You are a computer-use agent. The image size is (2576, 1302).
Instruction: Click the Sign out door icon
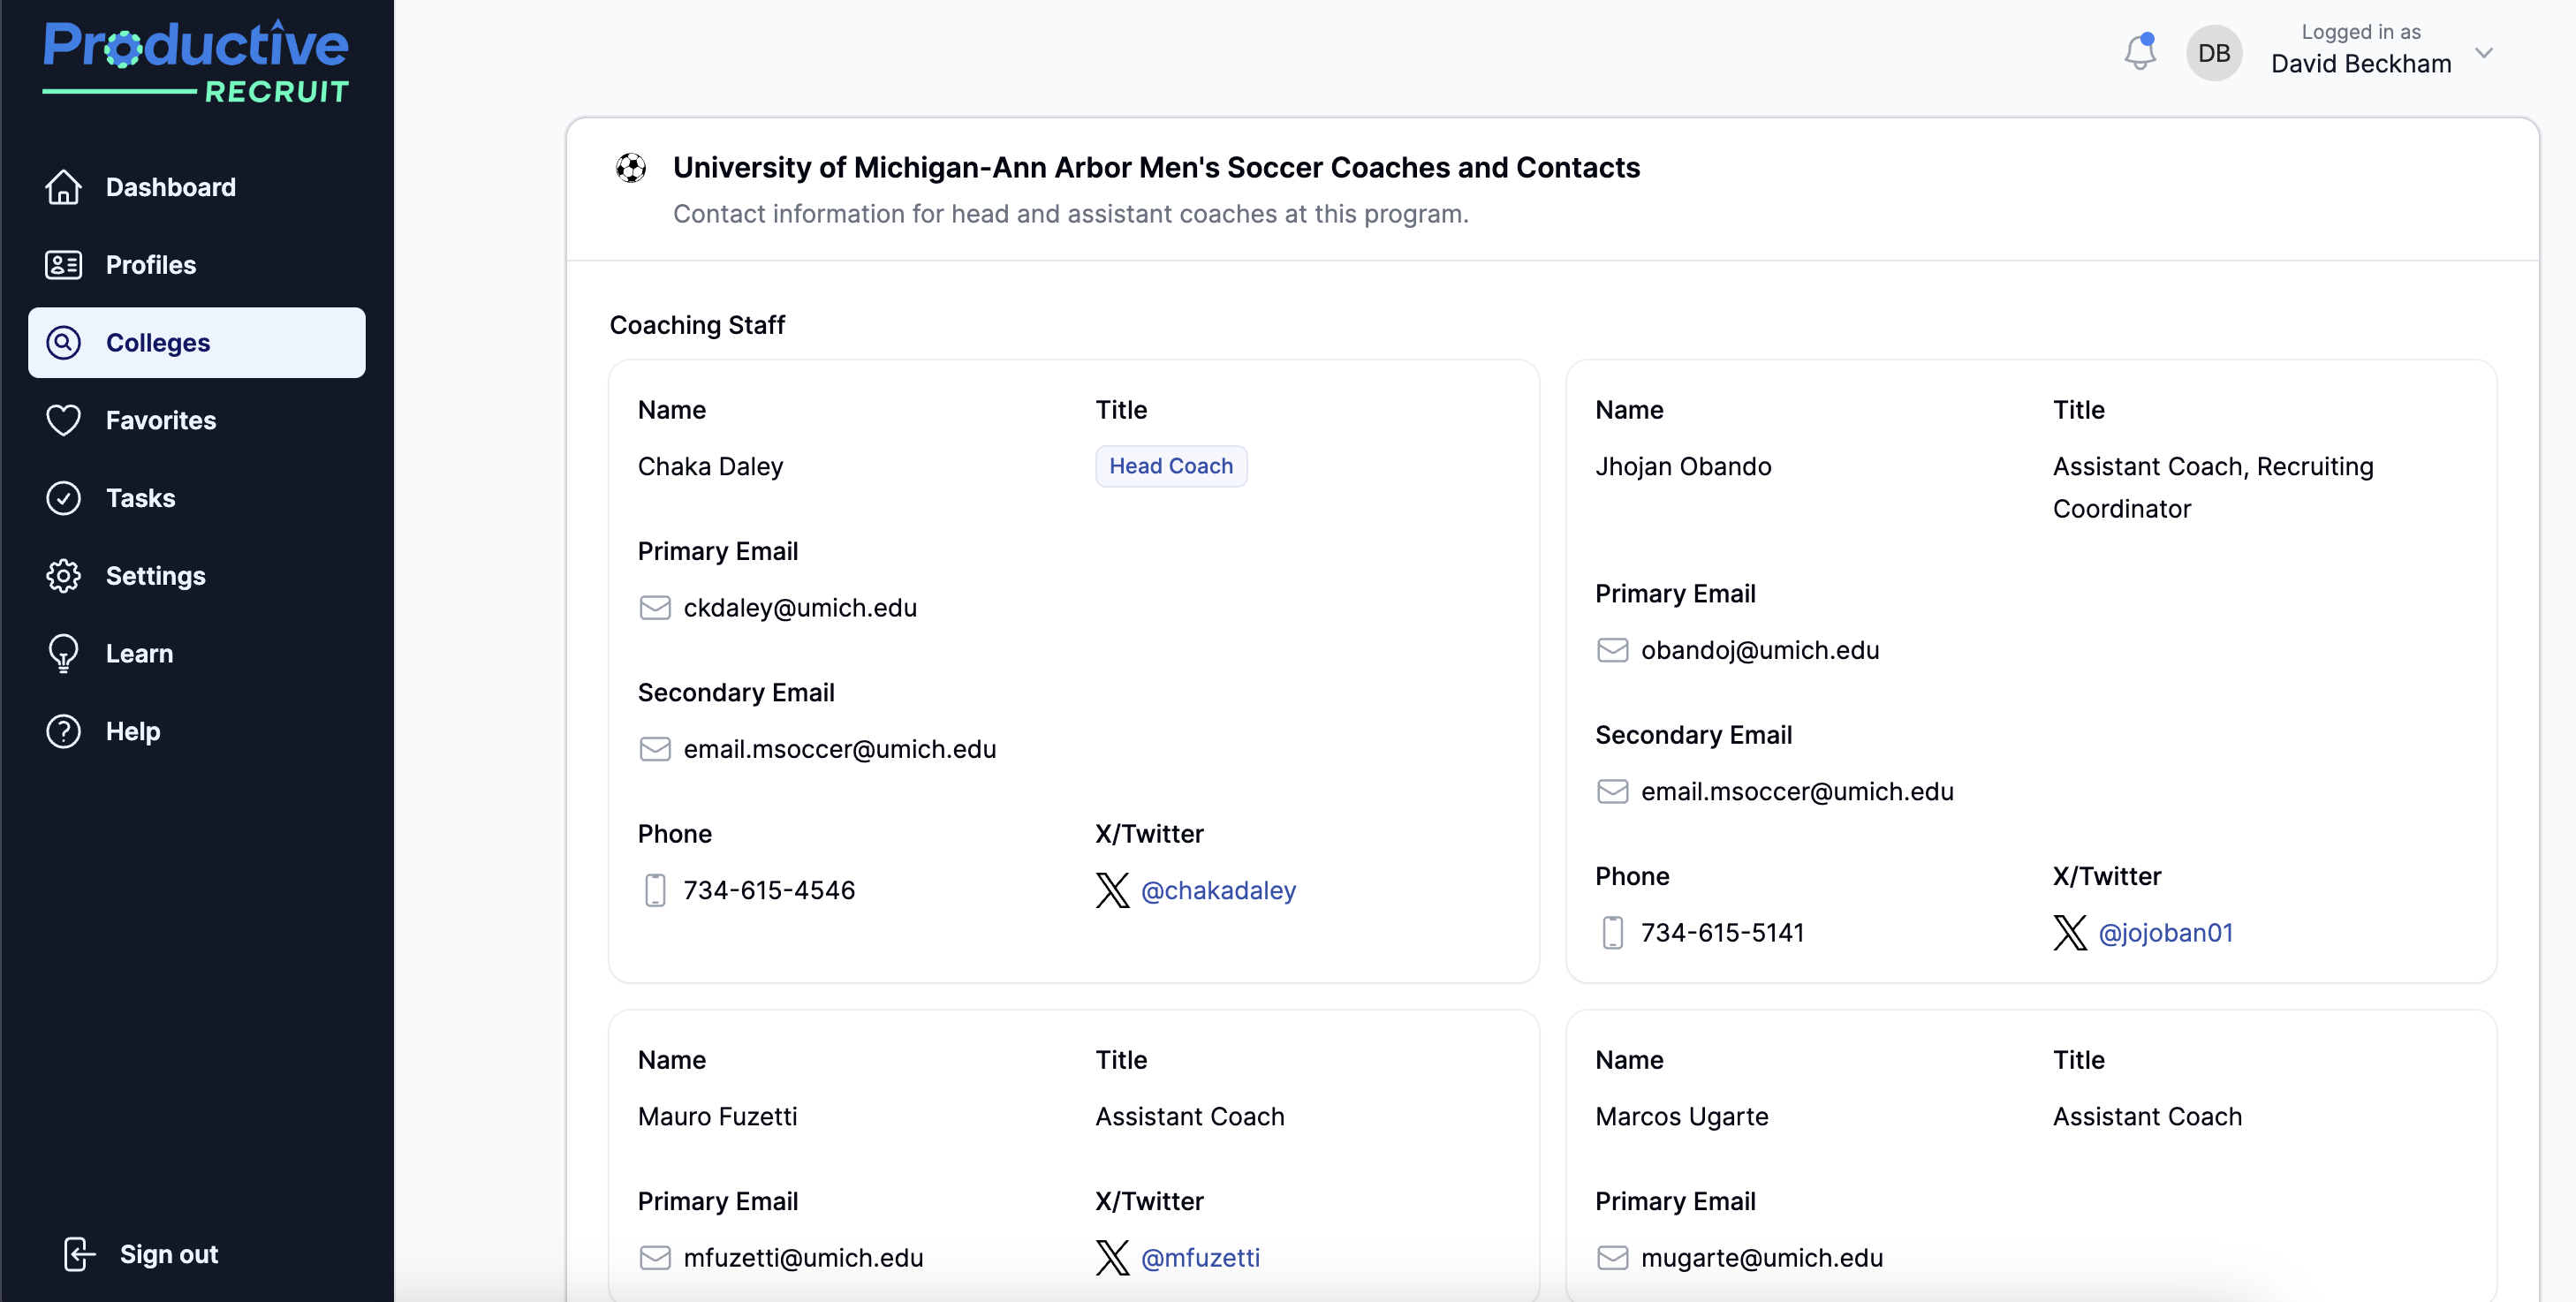pos(79,1254)
